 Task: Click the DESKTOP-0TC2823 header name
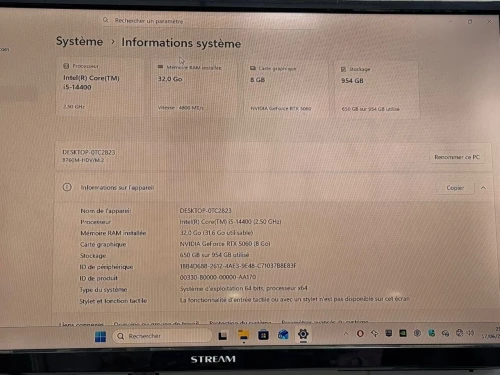(x=89, y=152)
